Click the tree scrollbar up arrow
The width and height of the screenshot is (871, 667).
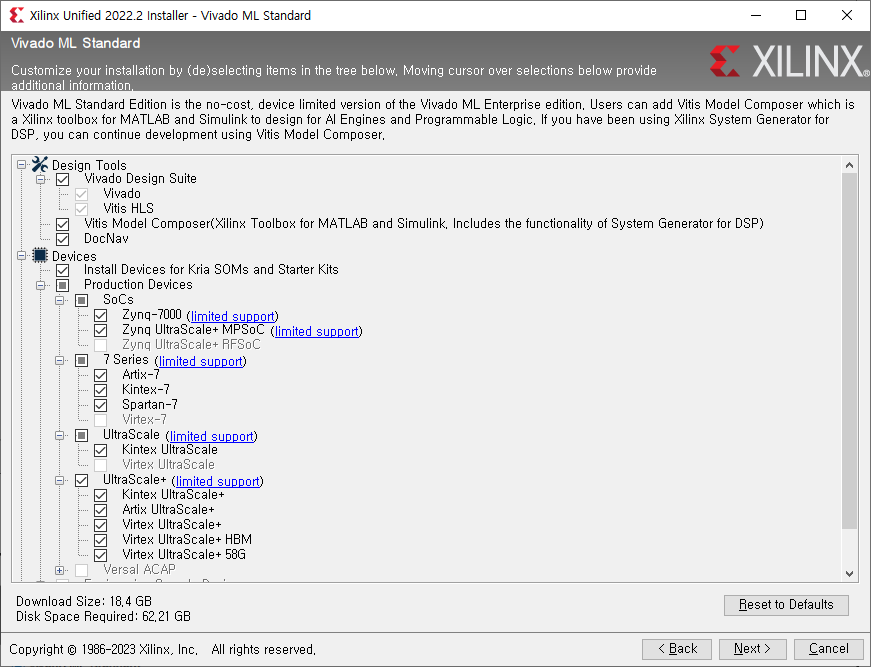pos(849,165)
